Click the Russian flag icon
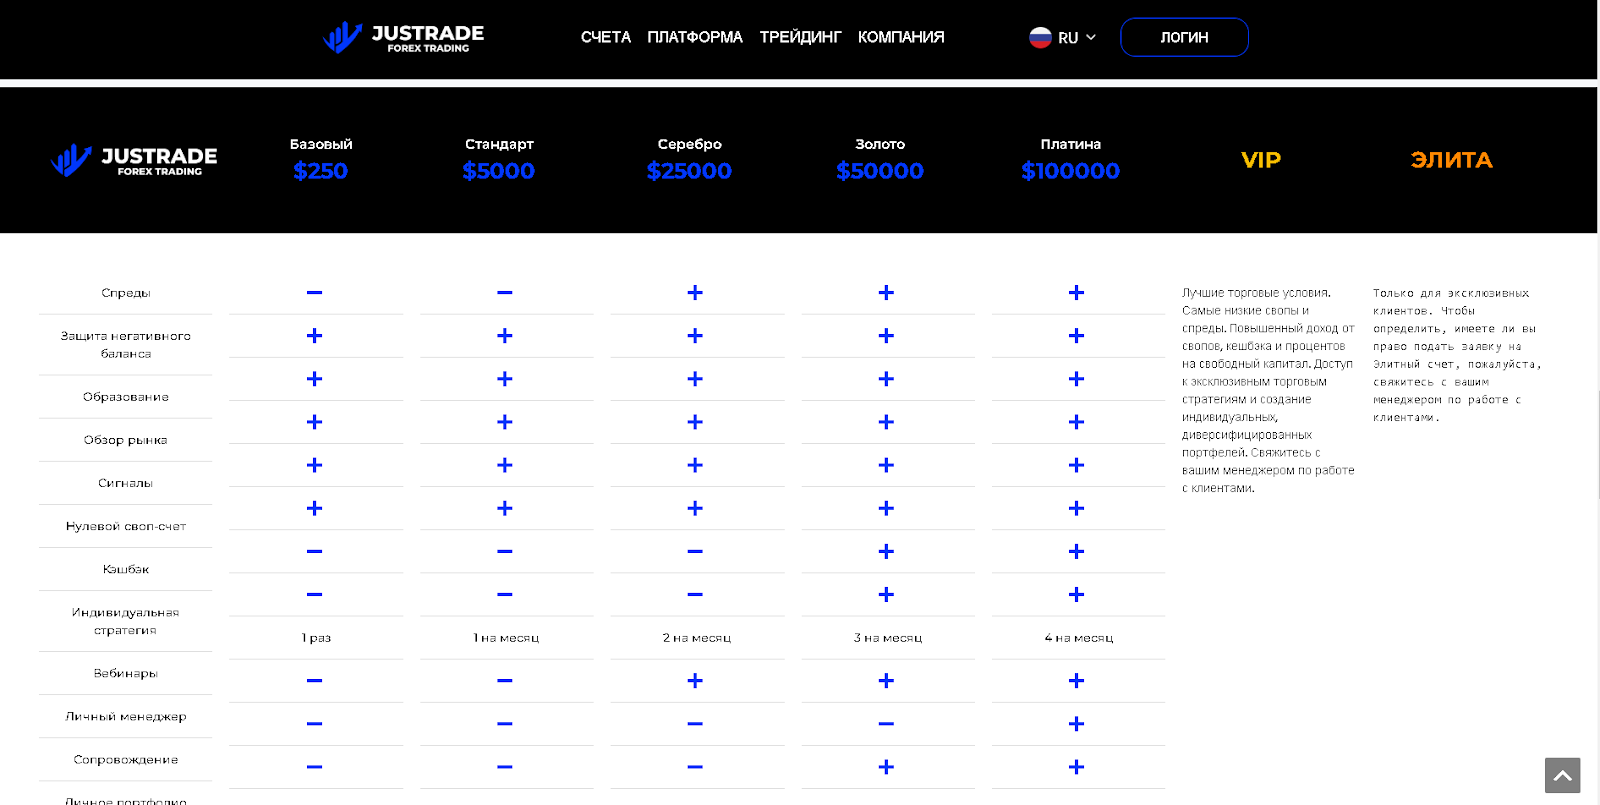The height and width of the screenshot is (805, 1600). [1040, 37]
